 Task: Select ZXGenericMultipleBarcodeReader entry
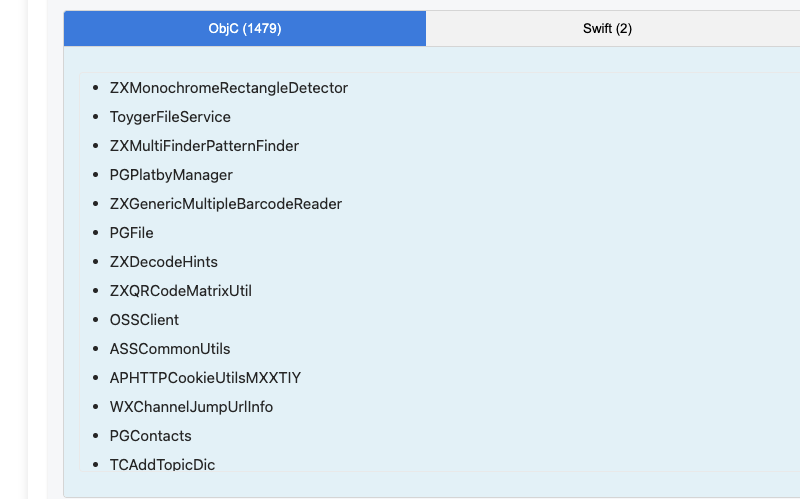pos(226,204)
